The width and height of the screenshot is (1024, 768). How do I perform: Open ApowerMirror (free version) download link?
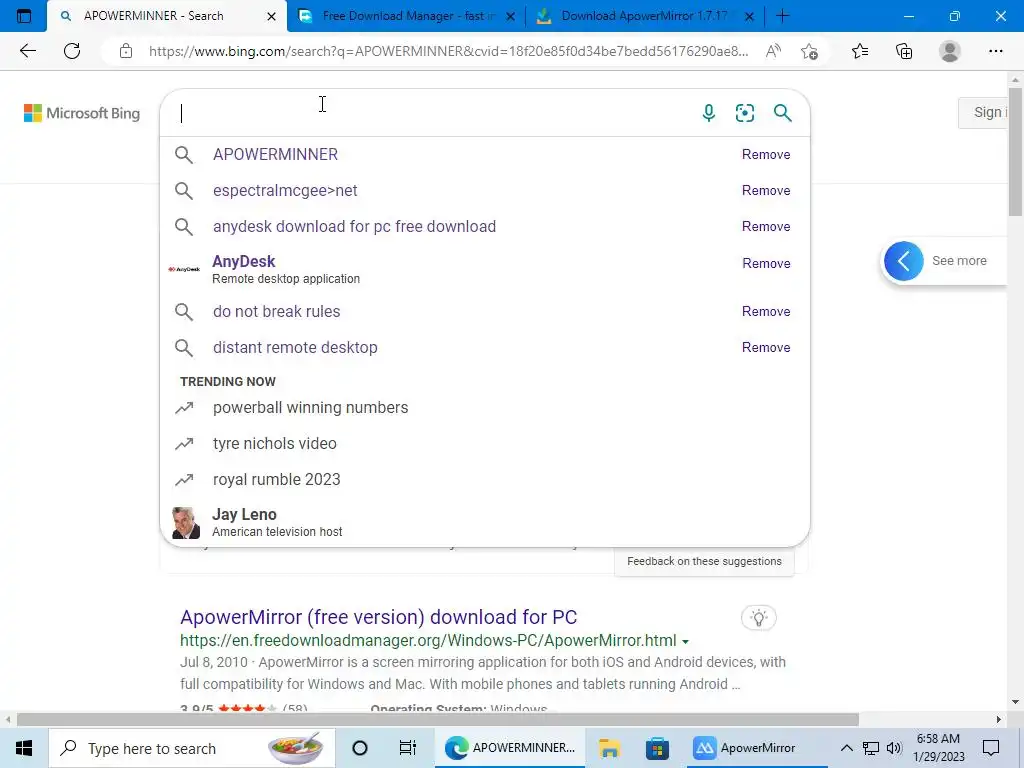(x=378, y=617)
